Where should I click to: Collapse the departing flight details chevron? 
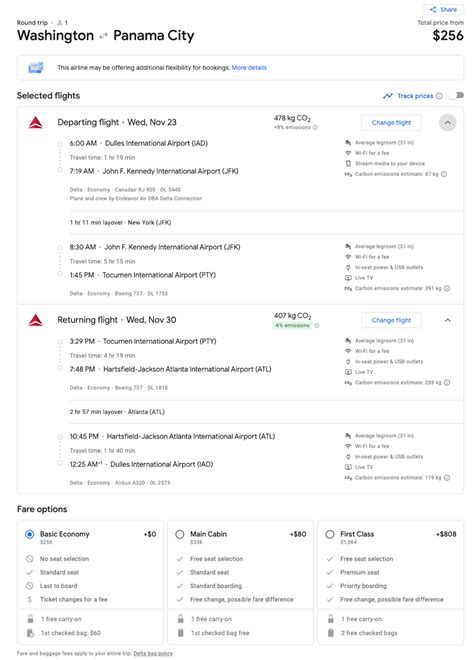[447, 123]
